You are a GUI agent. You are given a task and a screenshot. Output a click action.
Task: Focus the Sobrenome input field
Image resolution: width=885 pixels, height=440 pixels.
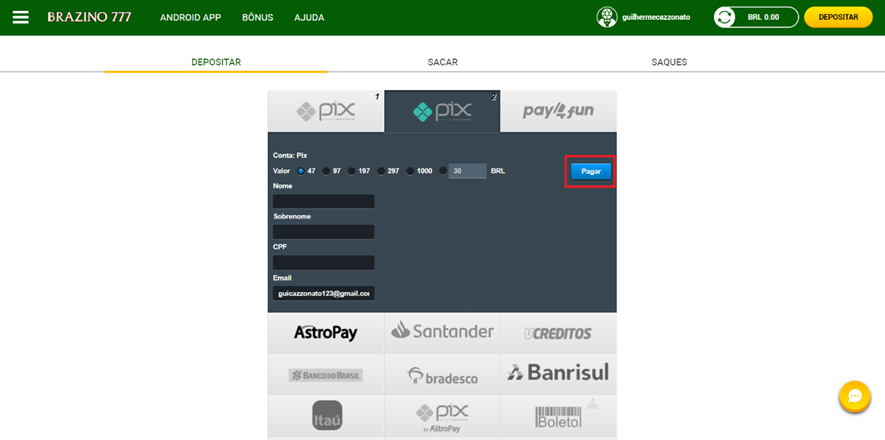[x=323, y=232]
